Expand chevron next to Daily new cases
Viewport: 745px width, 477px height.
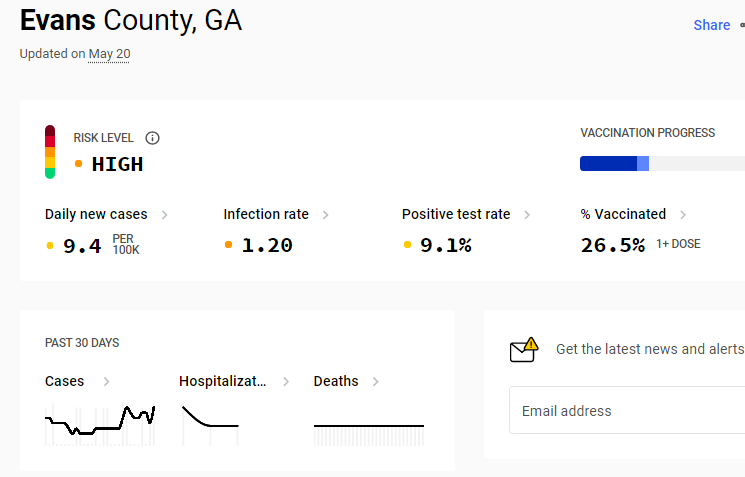[x=164, y=215]
